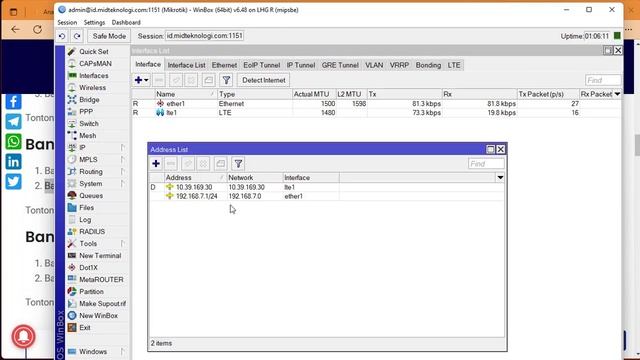Switch to IP Tunnel tab
This screenshot has width=640, height=360.
301,65
